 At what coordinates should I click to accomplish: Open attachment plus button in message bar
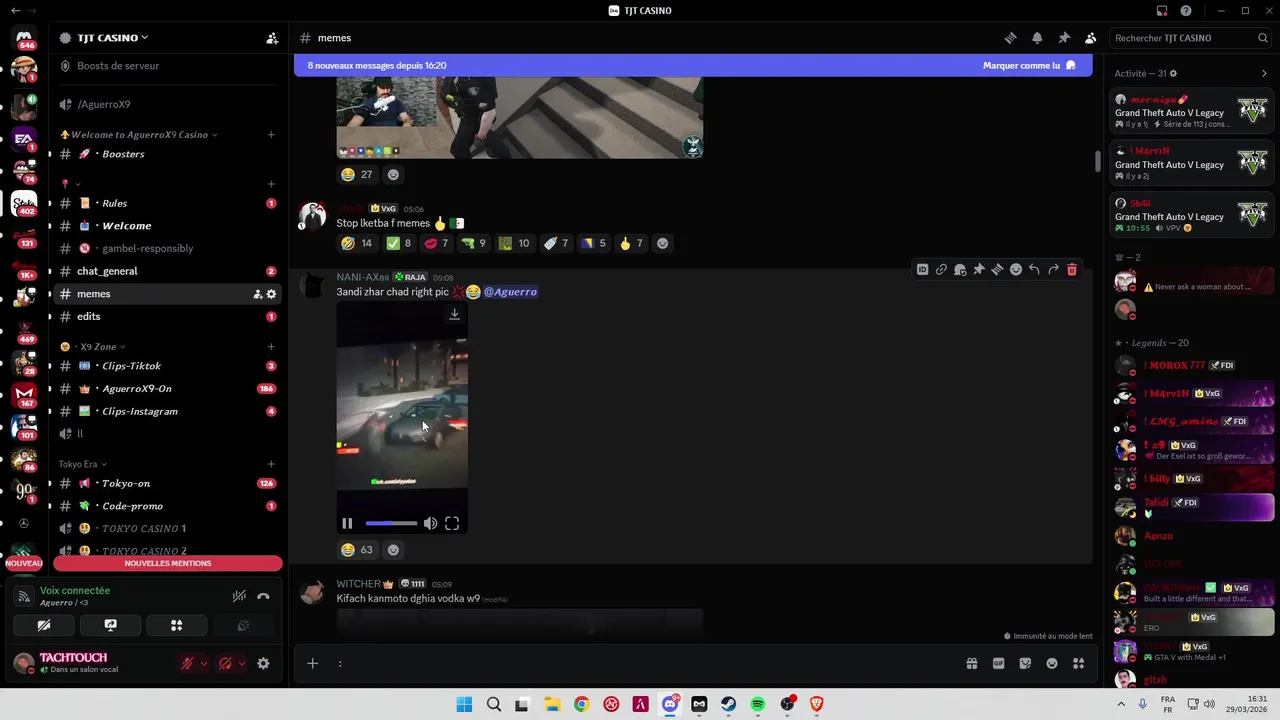(312, 663)
